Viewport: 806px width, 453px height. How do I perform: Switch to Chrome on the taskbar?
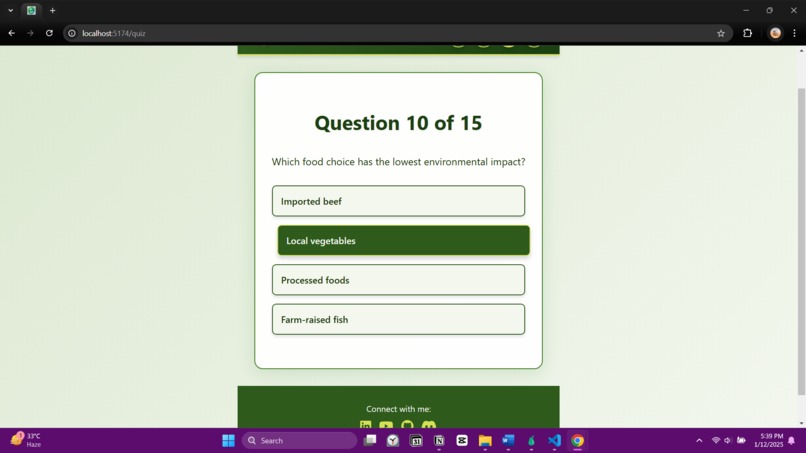point(578,441)
